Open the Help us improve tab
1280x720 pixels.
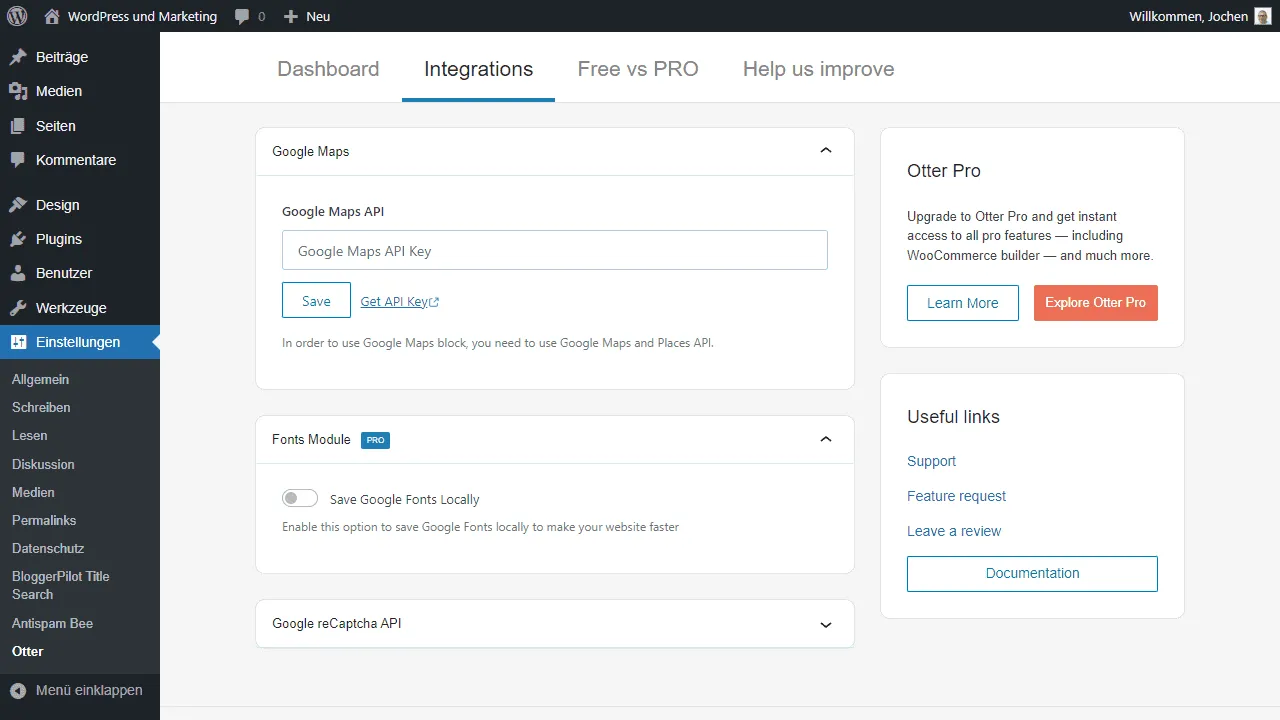point(818,69)
